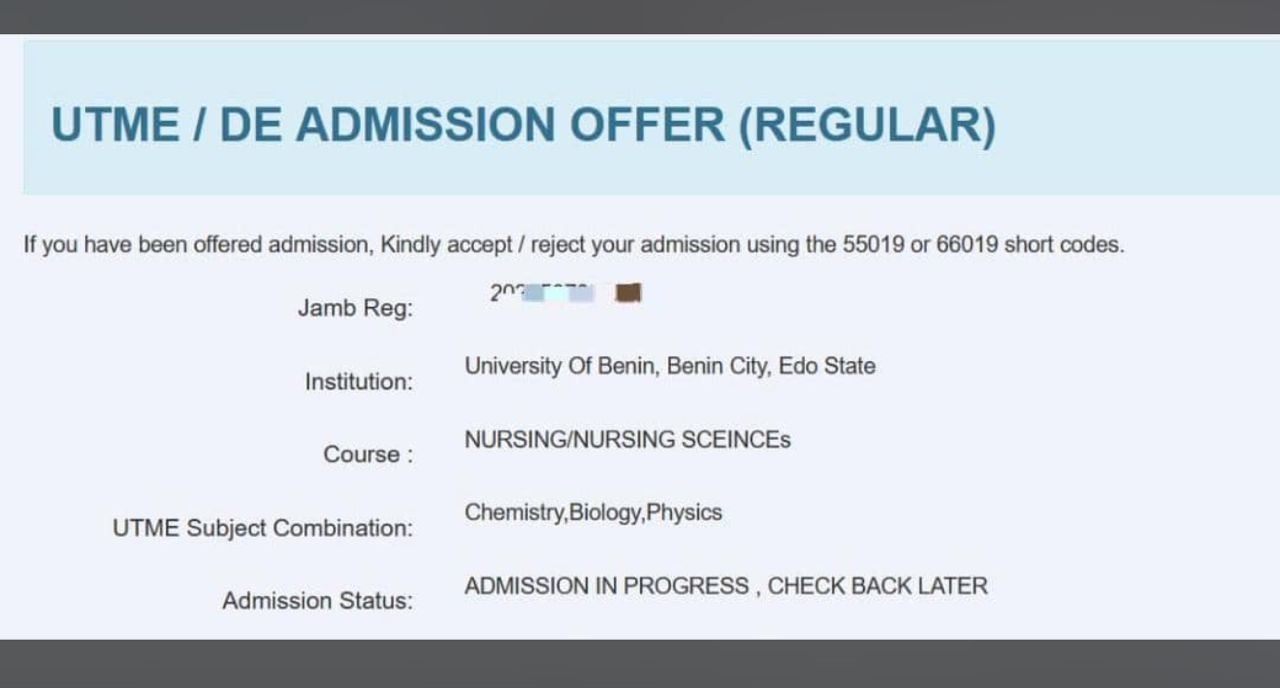
Task: Click the accept / reject admission instruction text
Action: (x=573, y=245)
